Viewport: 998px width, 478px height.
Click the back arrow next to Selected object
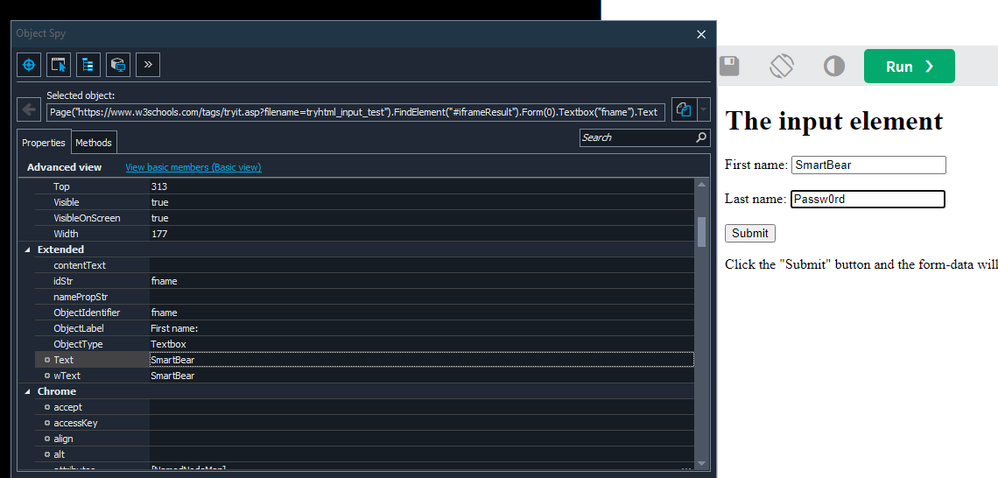28,109
